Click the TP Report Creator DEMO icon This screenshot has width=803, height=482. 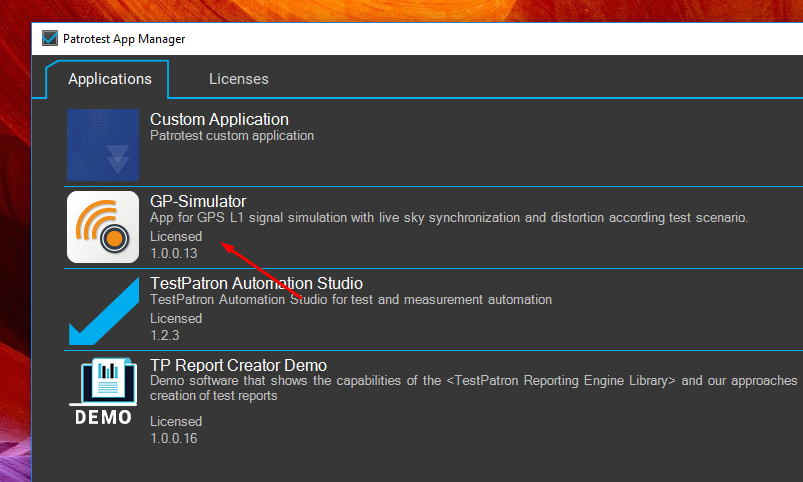(x=103, y=392)
